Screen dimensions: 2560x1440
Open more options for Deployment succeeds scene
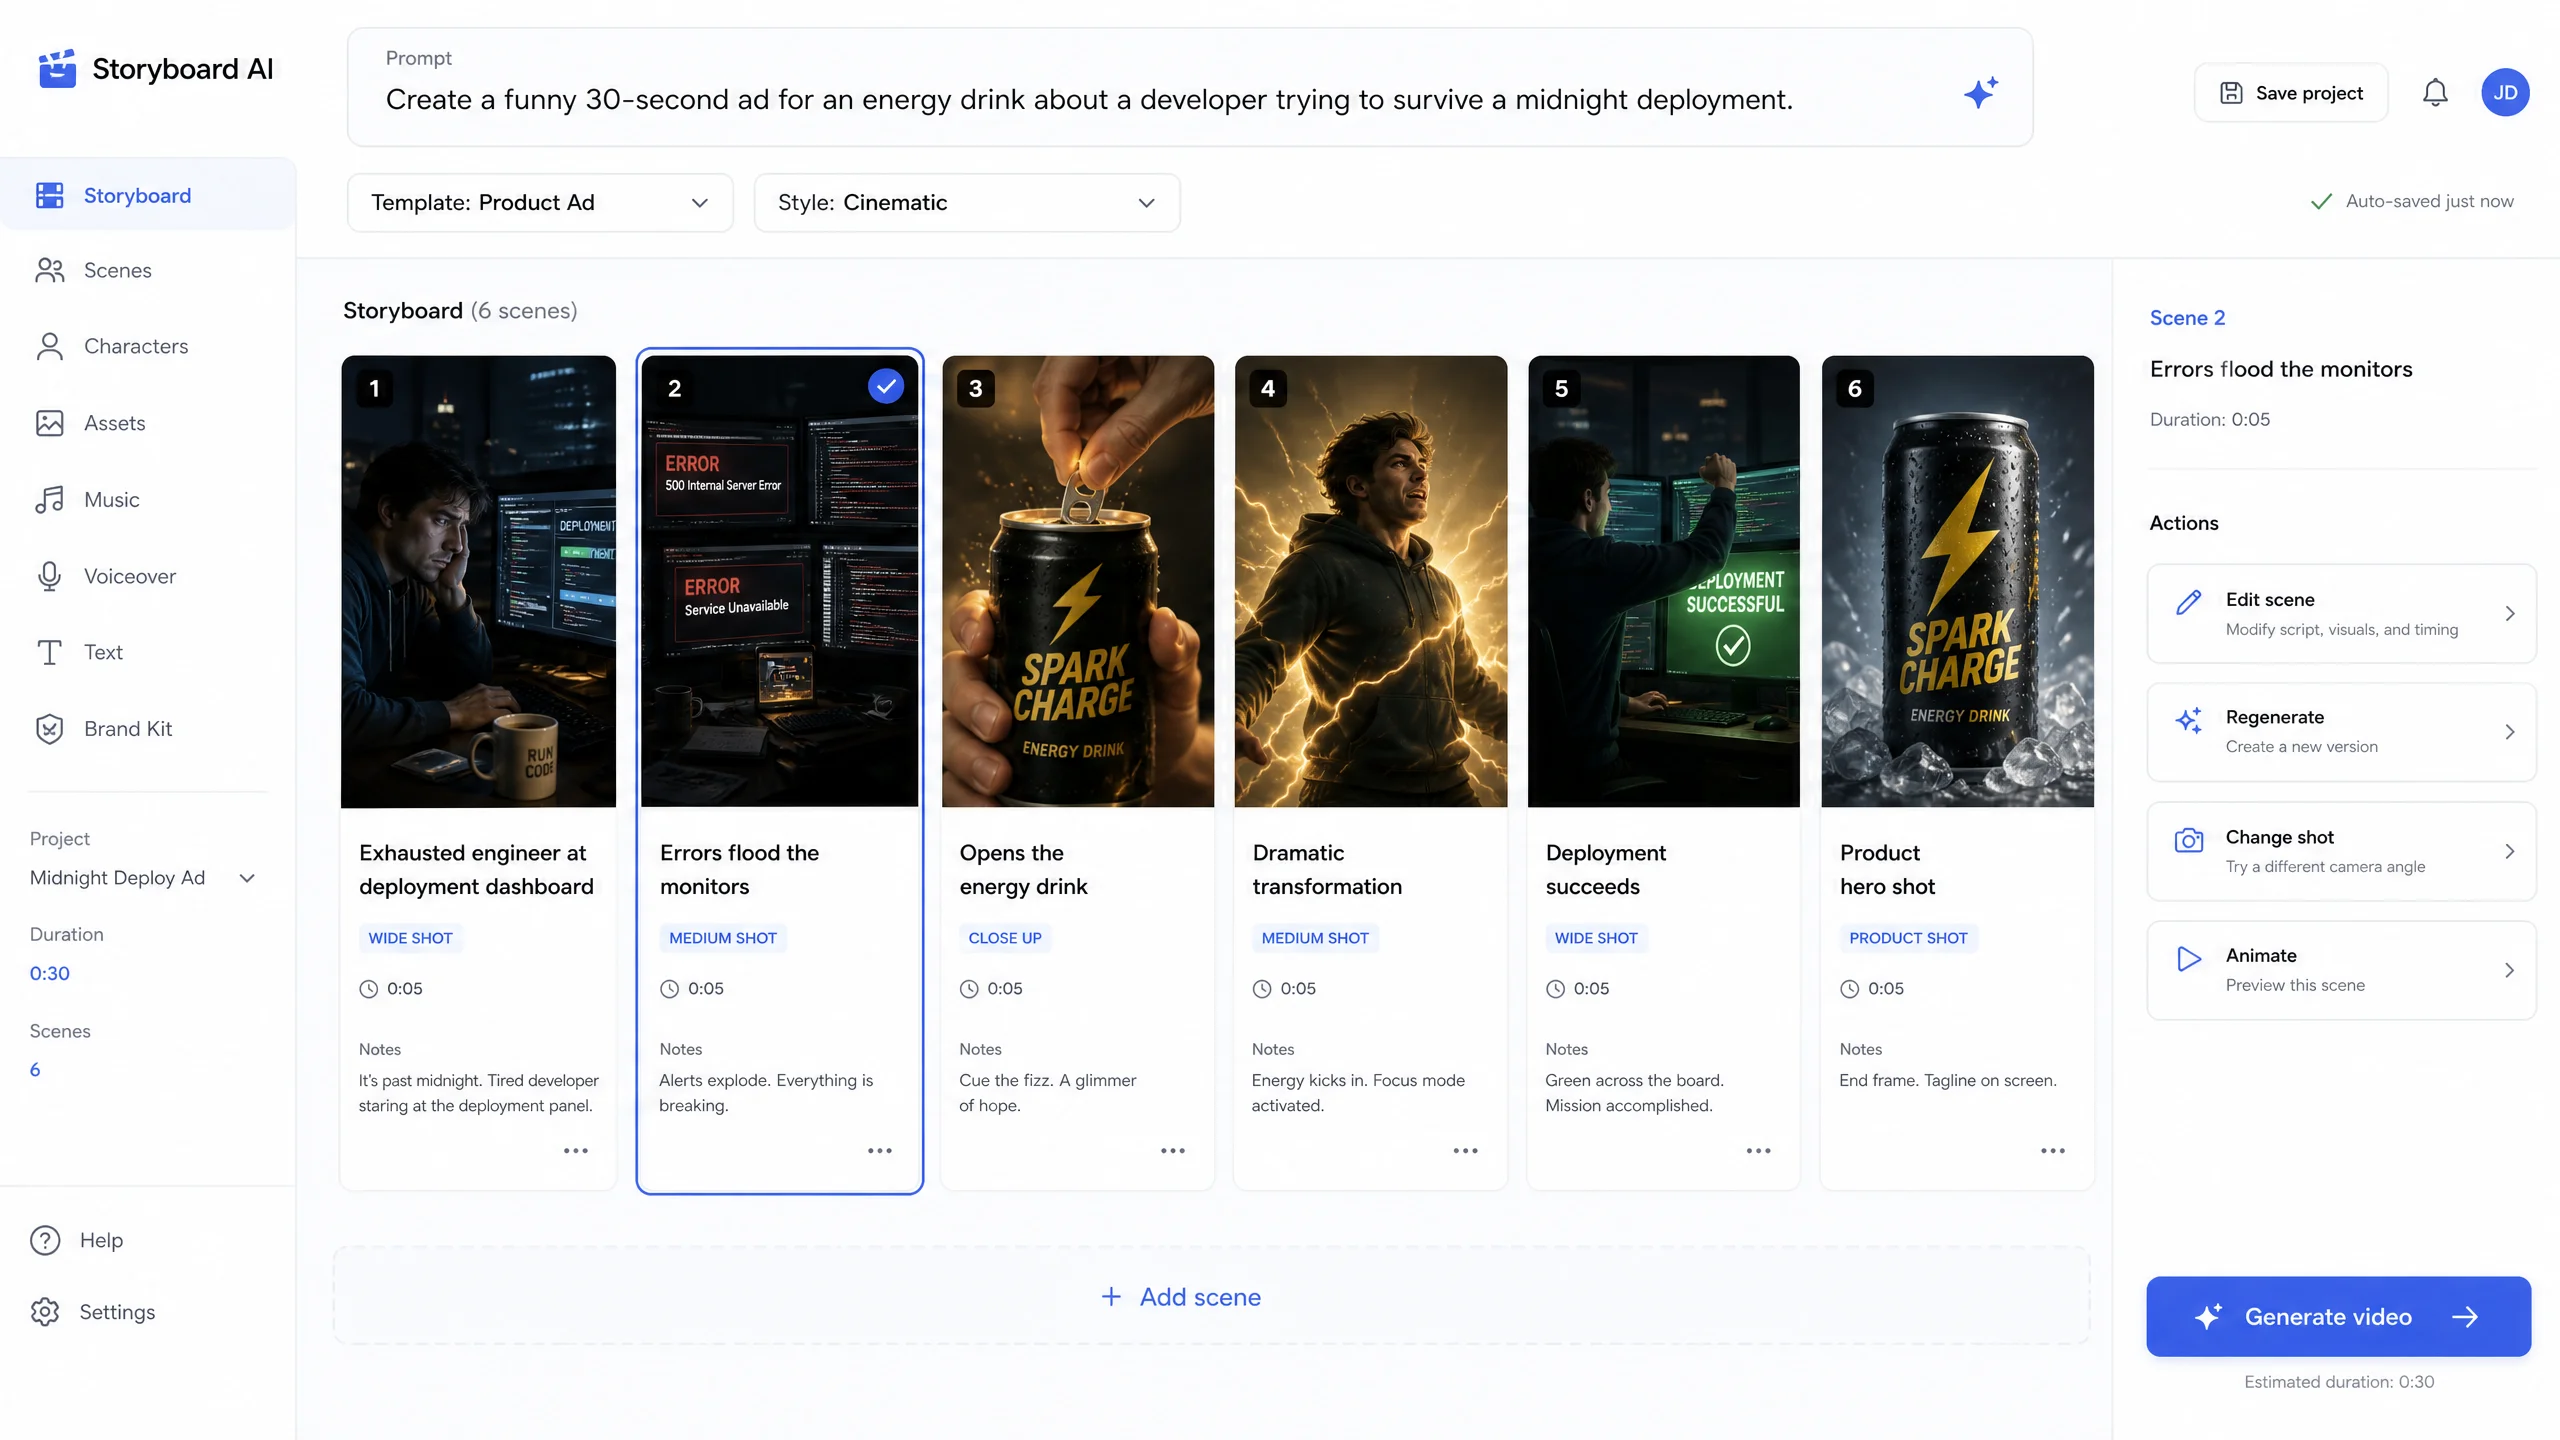[1759, 1151]
